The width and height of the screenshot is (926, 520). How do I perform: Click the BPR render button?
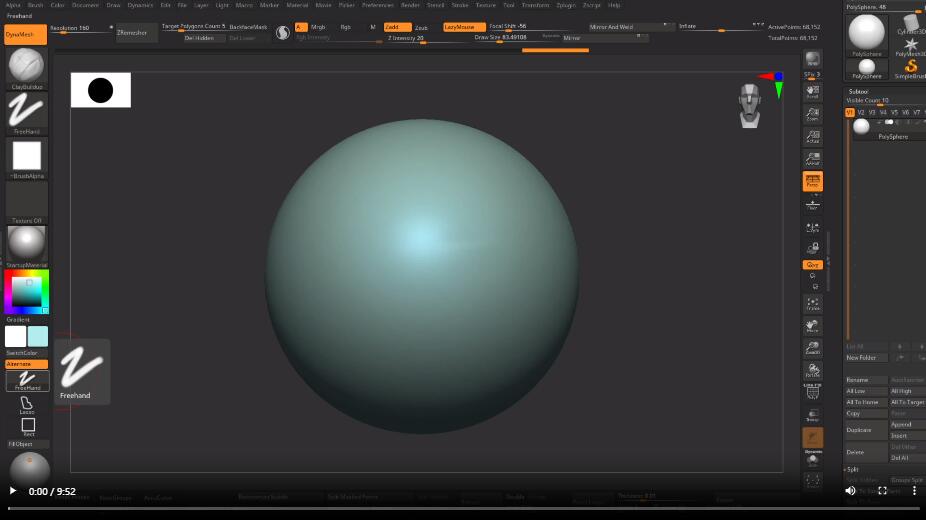pos(812,60)
